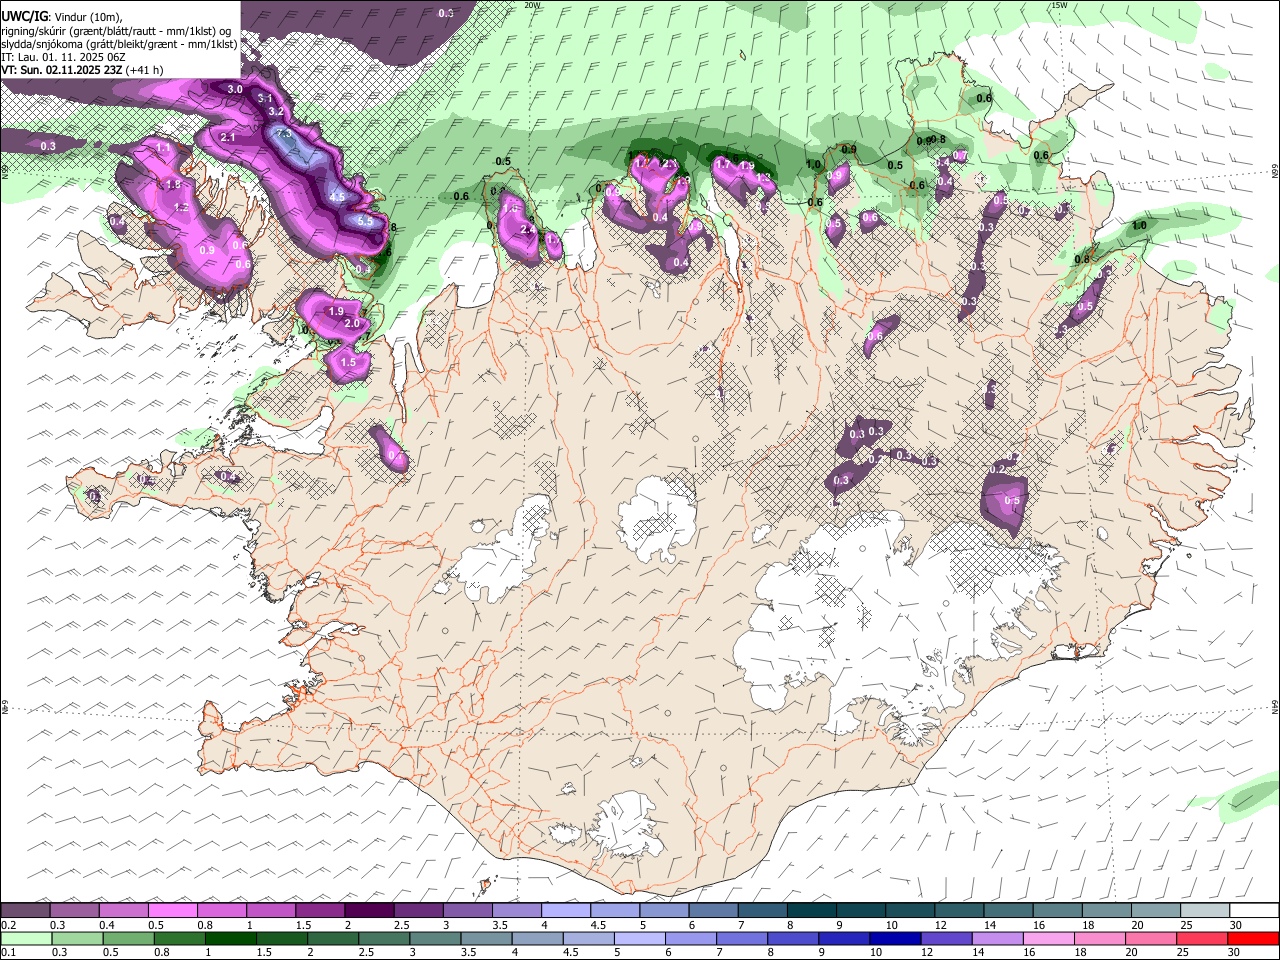This screenshot has height=960, width=1280.
Task: Click the "2.1" snowfall value on the map
Action: 227,137
